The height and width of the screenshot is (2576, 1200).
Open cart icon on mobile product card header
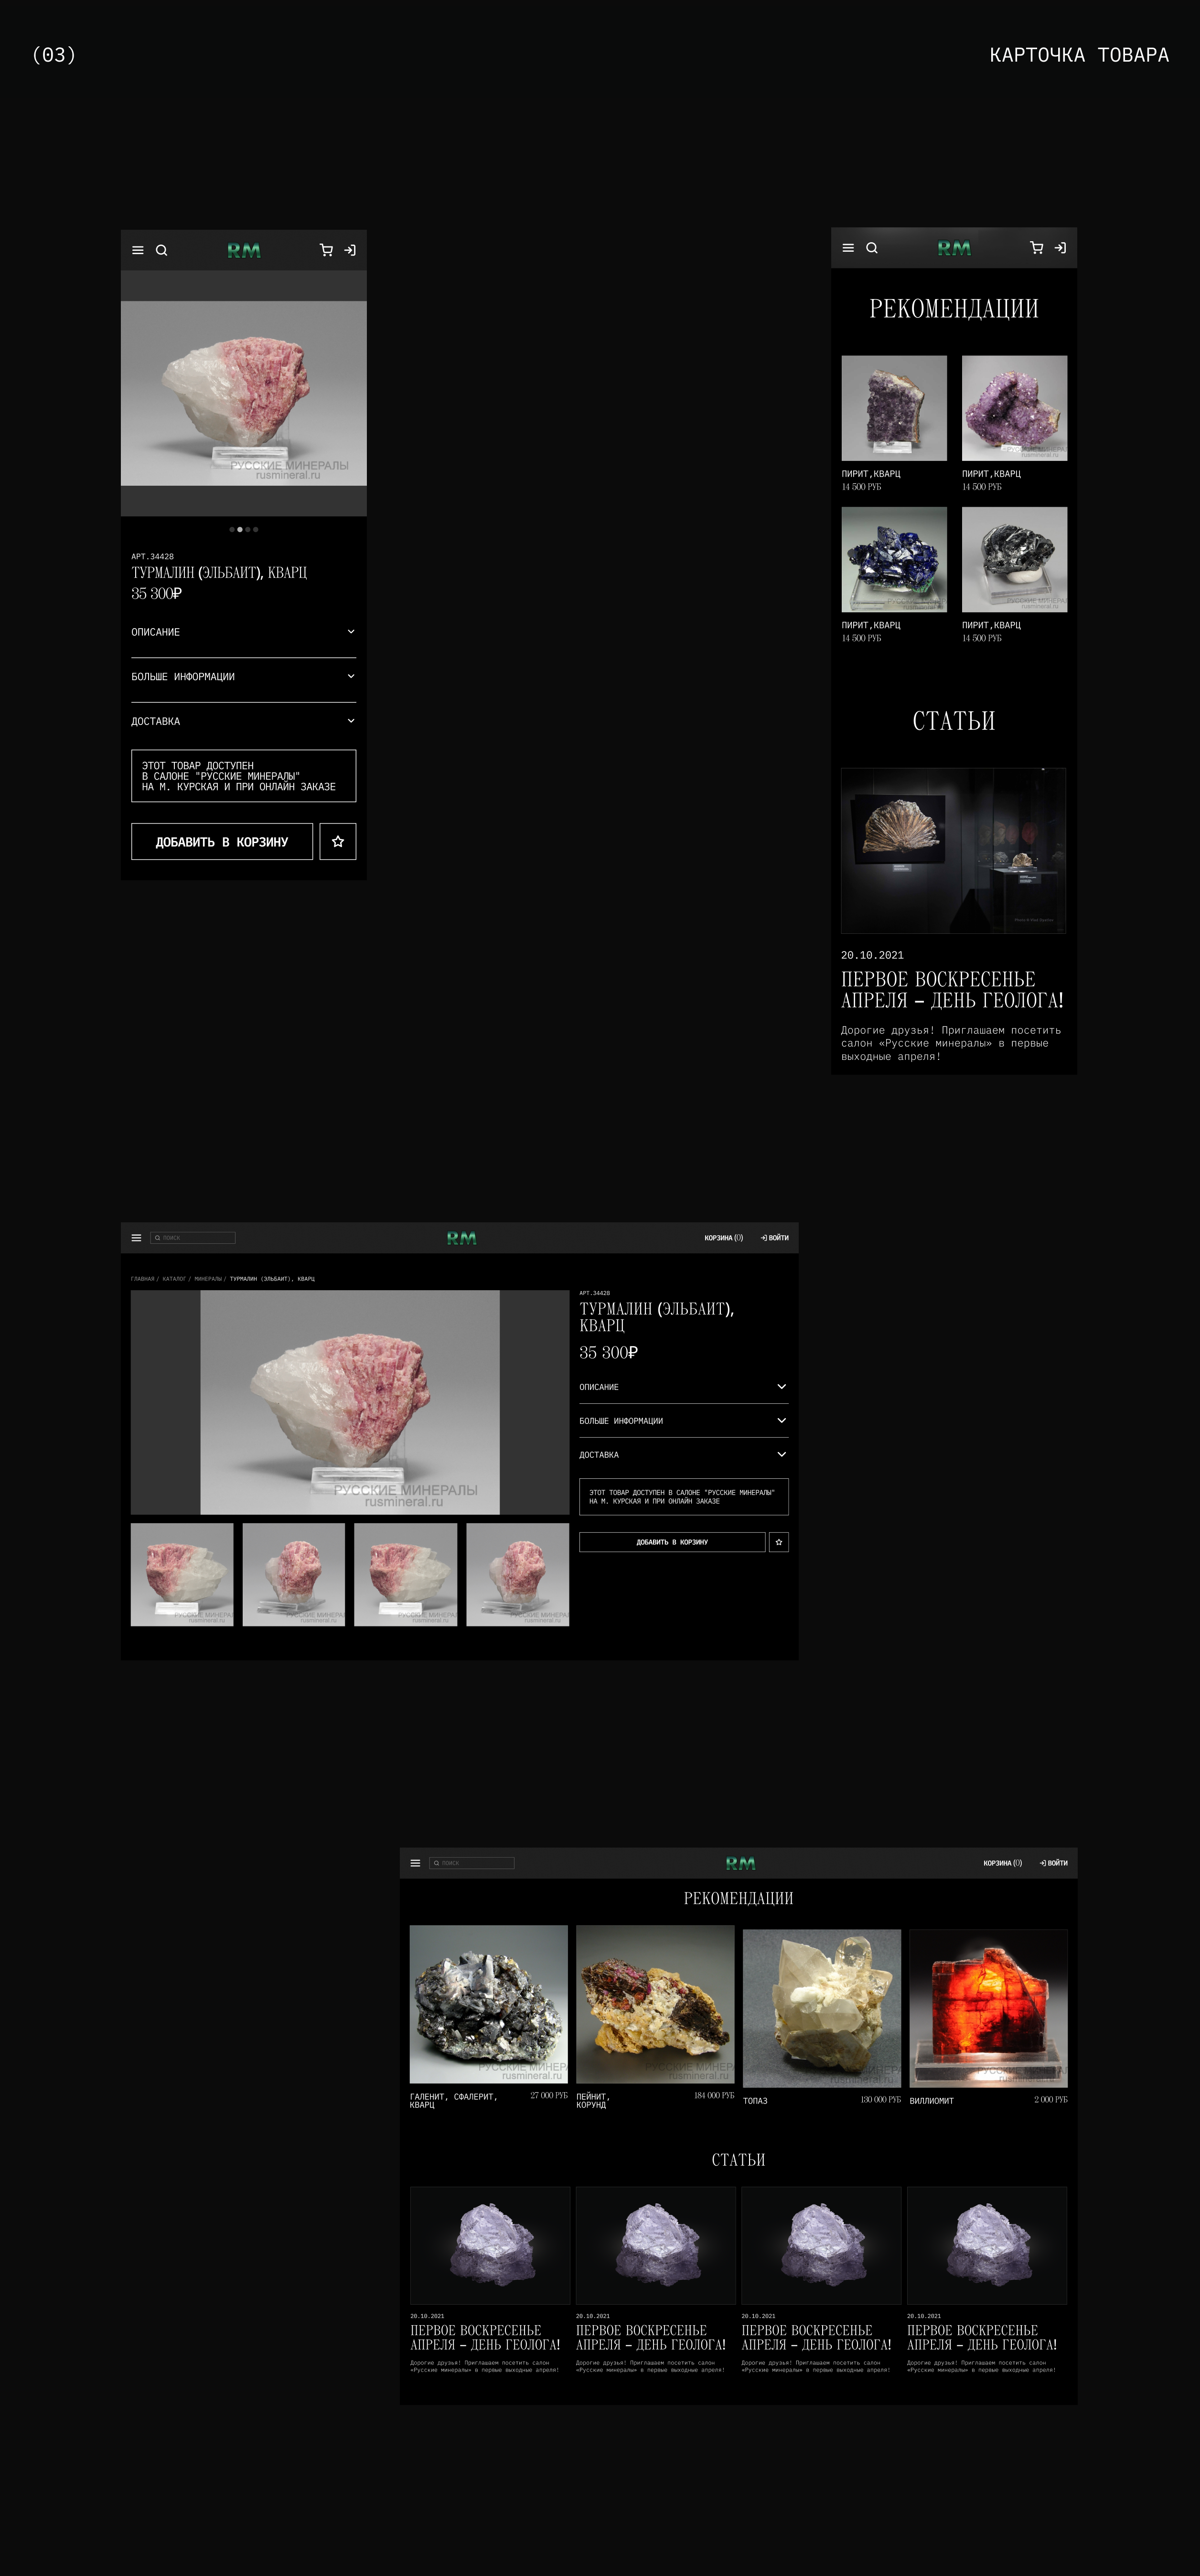coord(326,250)
